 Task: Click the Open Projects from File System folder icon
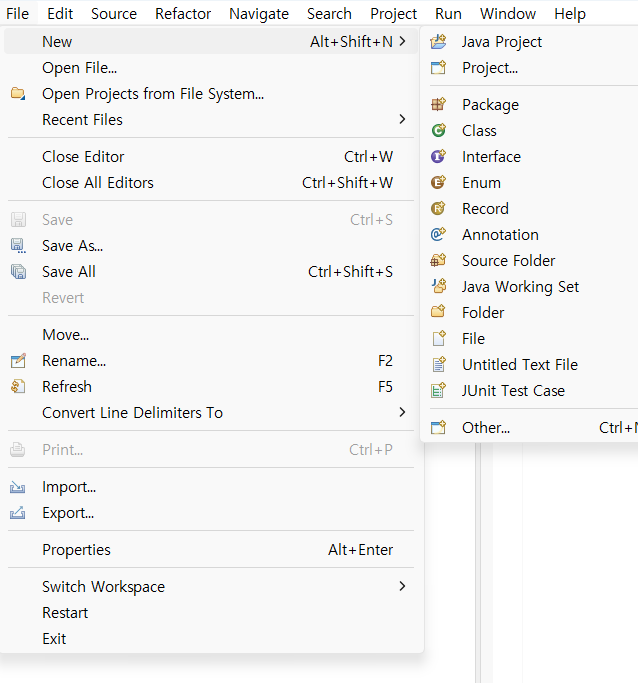pyautogui.click(x=18, y=94)
